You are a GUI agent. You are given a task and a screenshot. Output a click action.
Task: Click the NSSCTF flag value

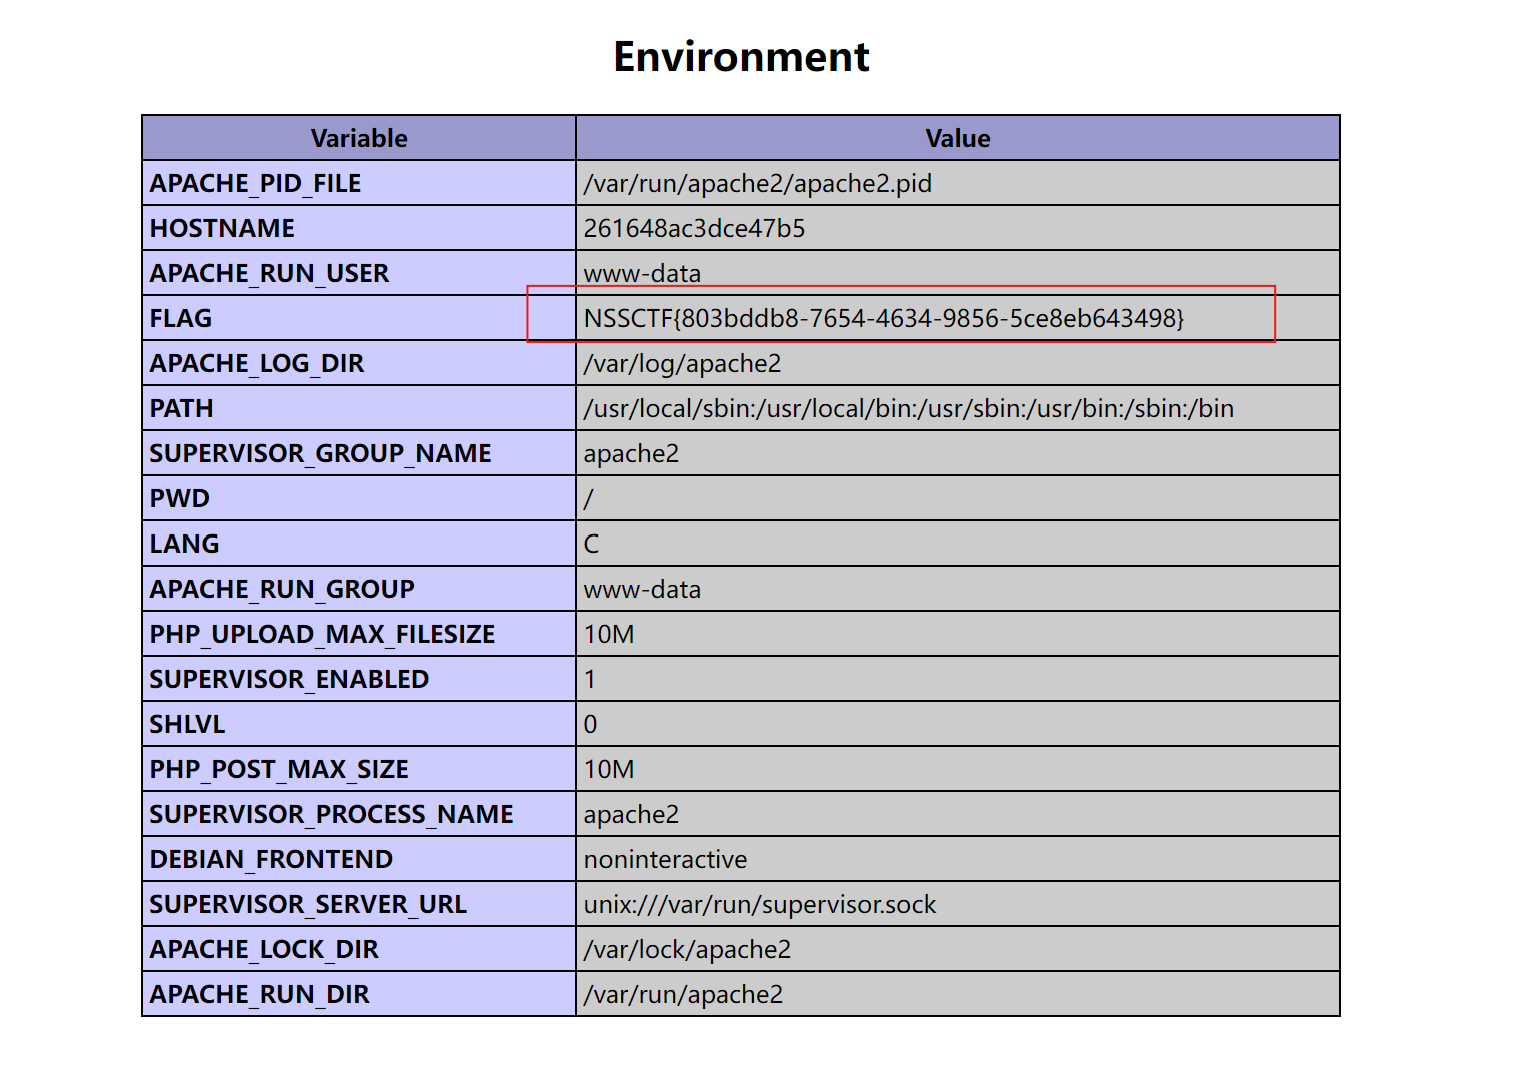click(x=884, y=319)
